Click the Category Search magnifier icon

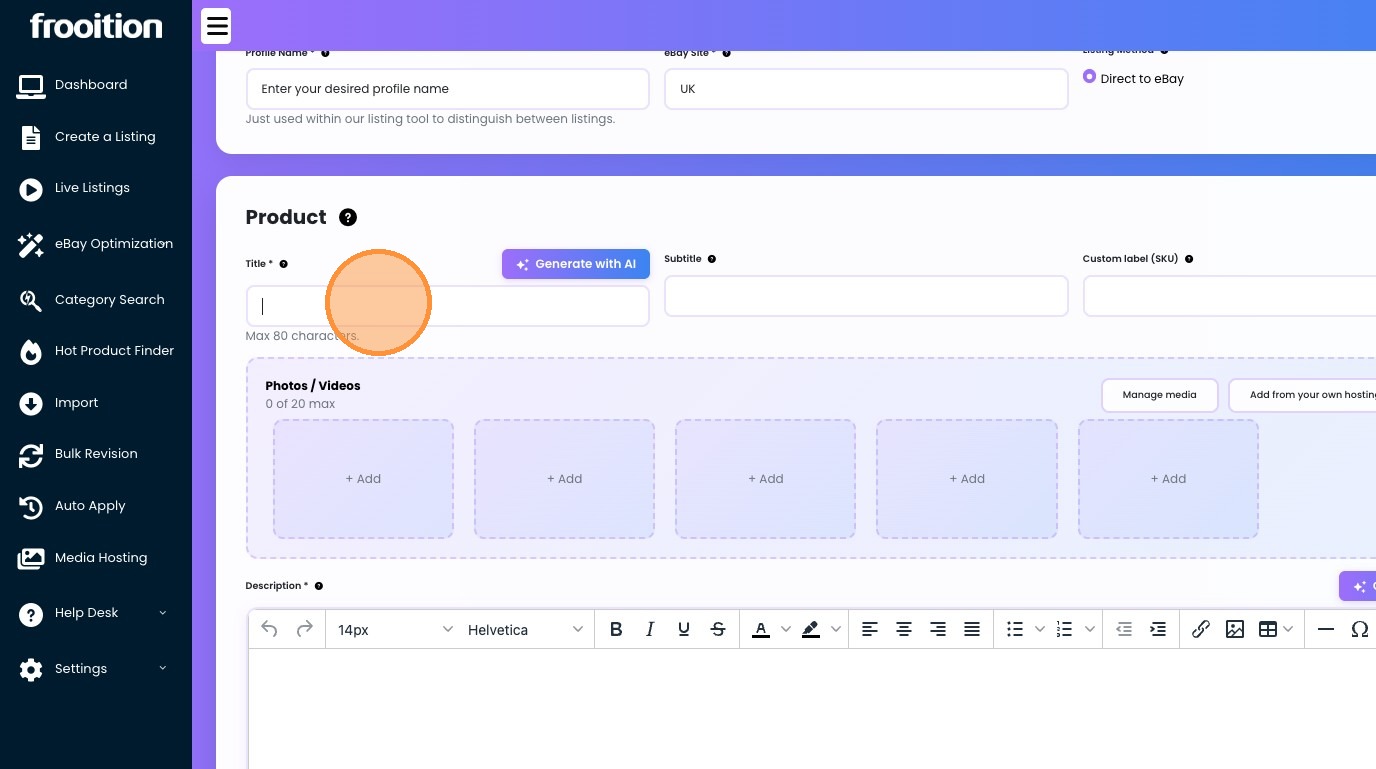point(31,300)
